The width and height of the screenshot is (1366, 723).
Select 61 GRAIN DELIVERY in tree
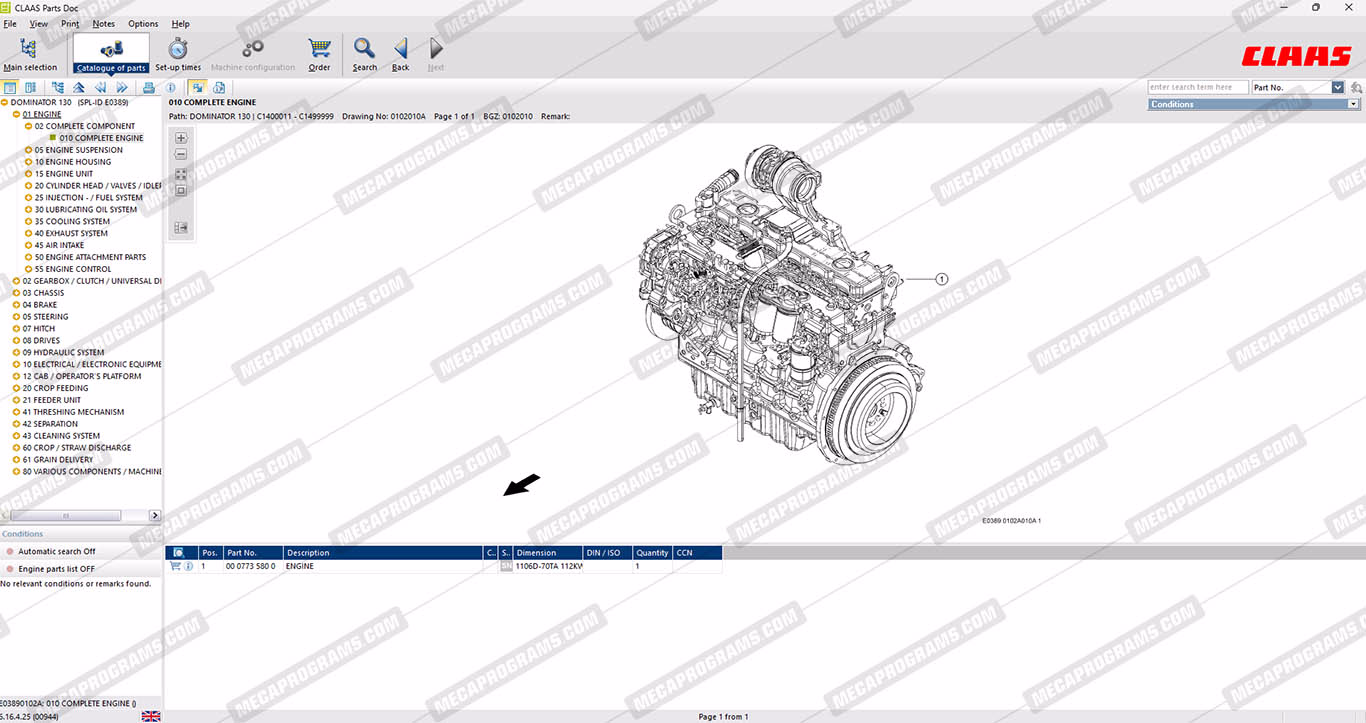coord(58,459)
